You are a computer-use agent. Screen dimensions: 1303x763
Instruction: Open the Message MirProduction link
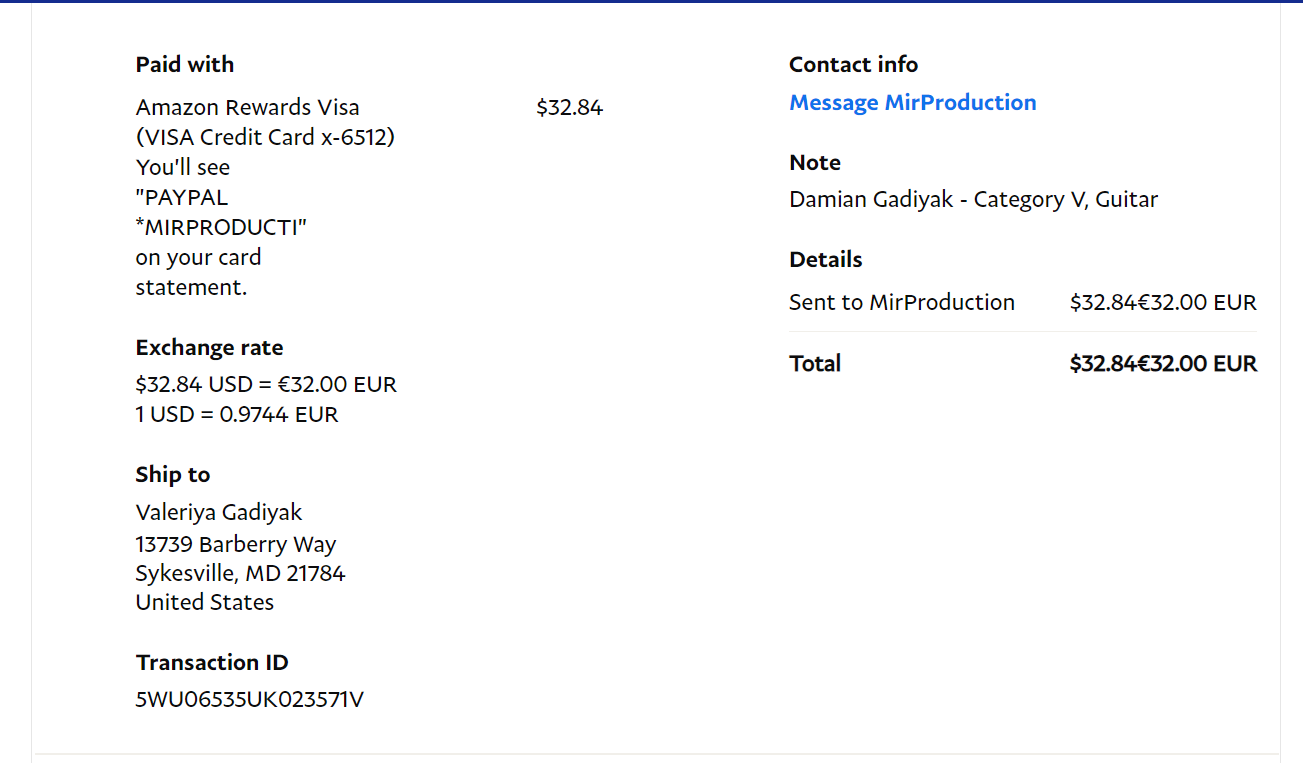(912, 103)
